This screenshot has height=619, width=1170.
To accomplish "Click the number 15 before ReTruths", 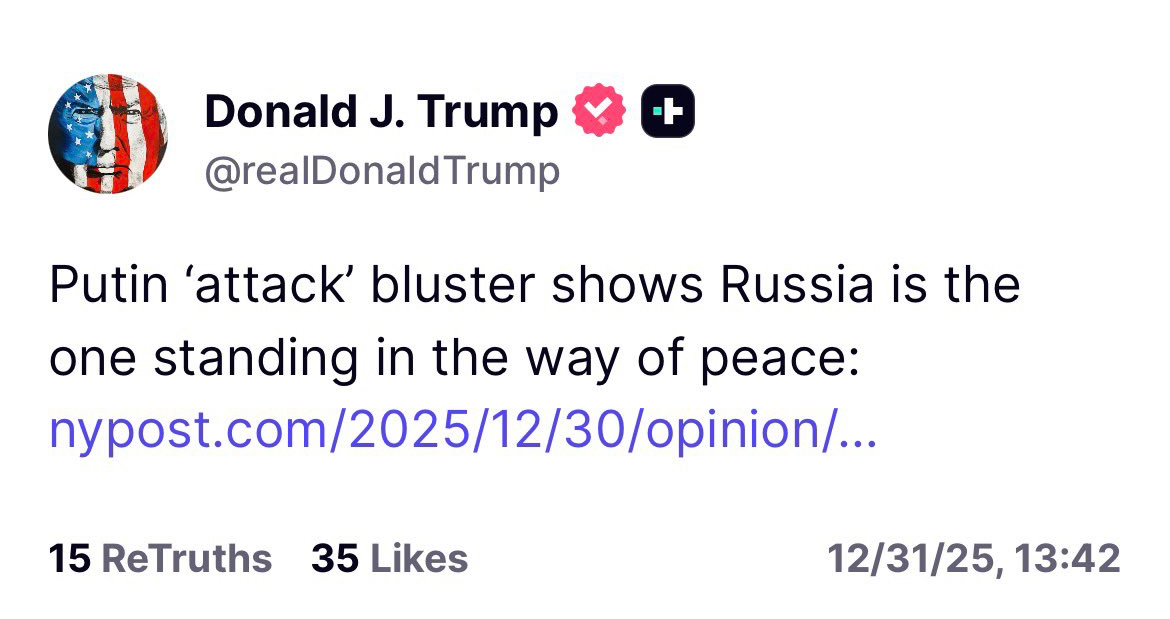I will tap(70, 558).
